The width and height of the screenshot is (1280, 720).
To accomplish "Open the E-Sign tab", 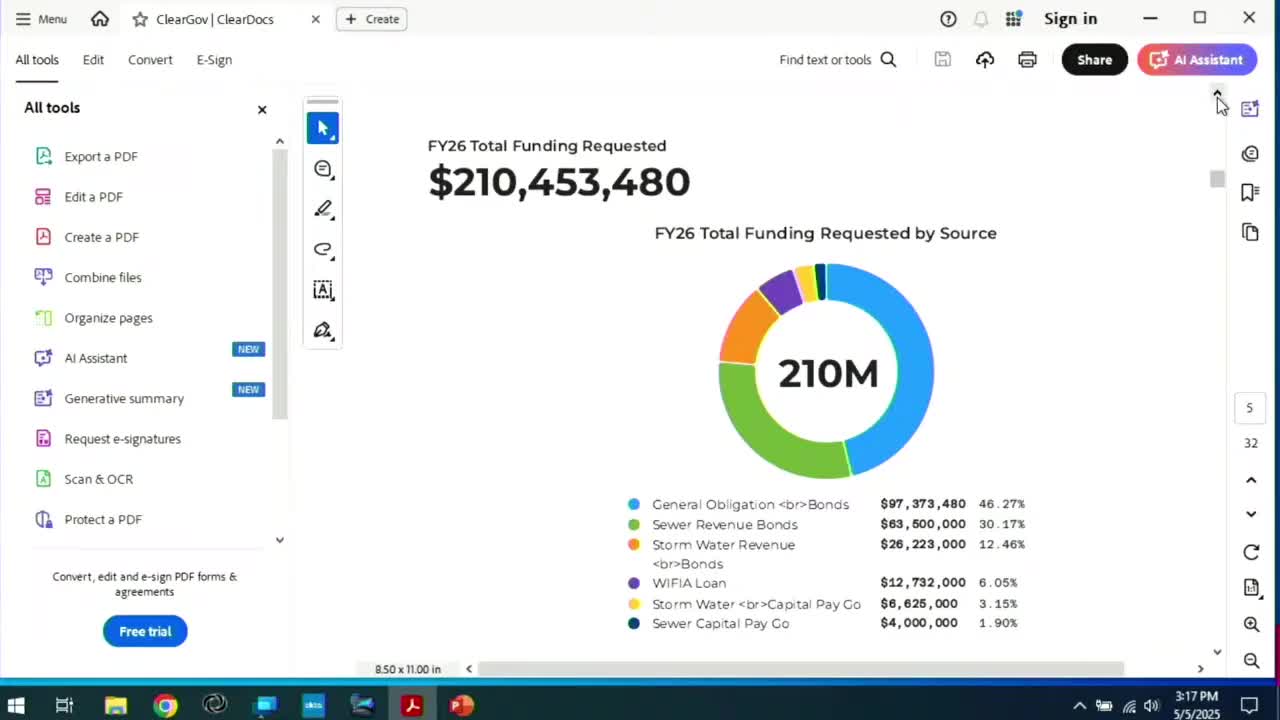I will pos(214,60).
